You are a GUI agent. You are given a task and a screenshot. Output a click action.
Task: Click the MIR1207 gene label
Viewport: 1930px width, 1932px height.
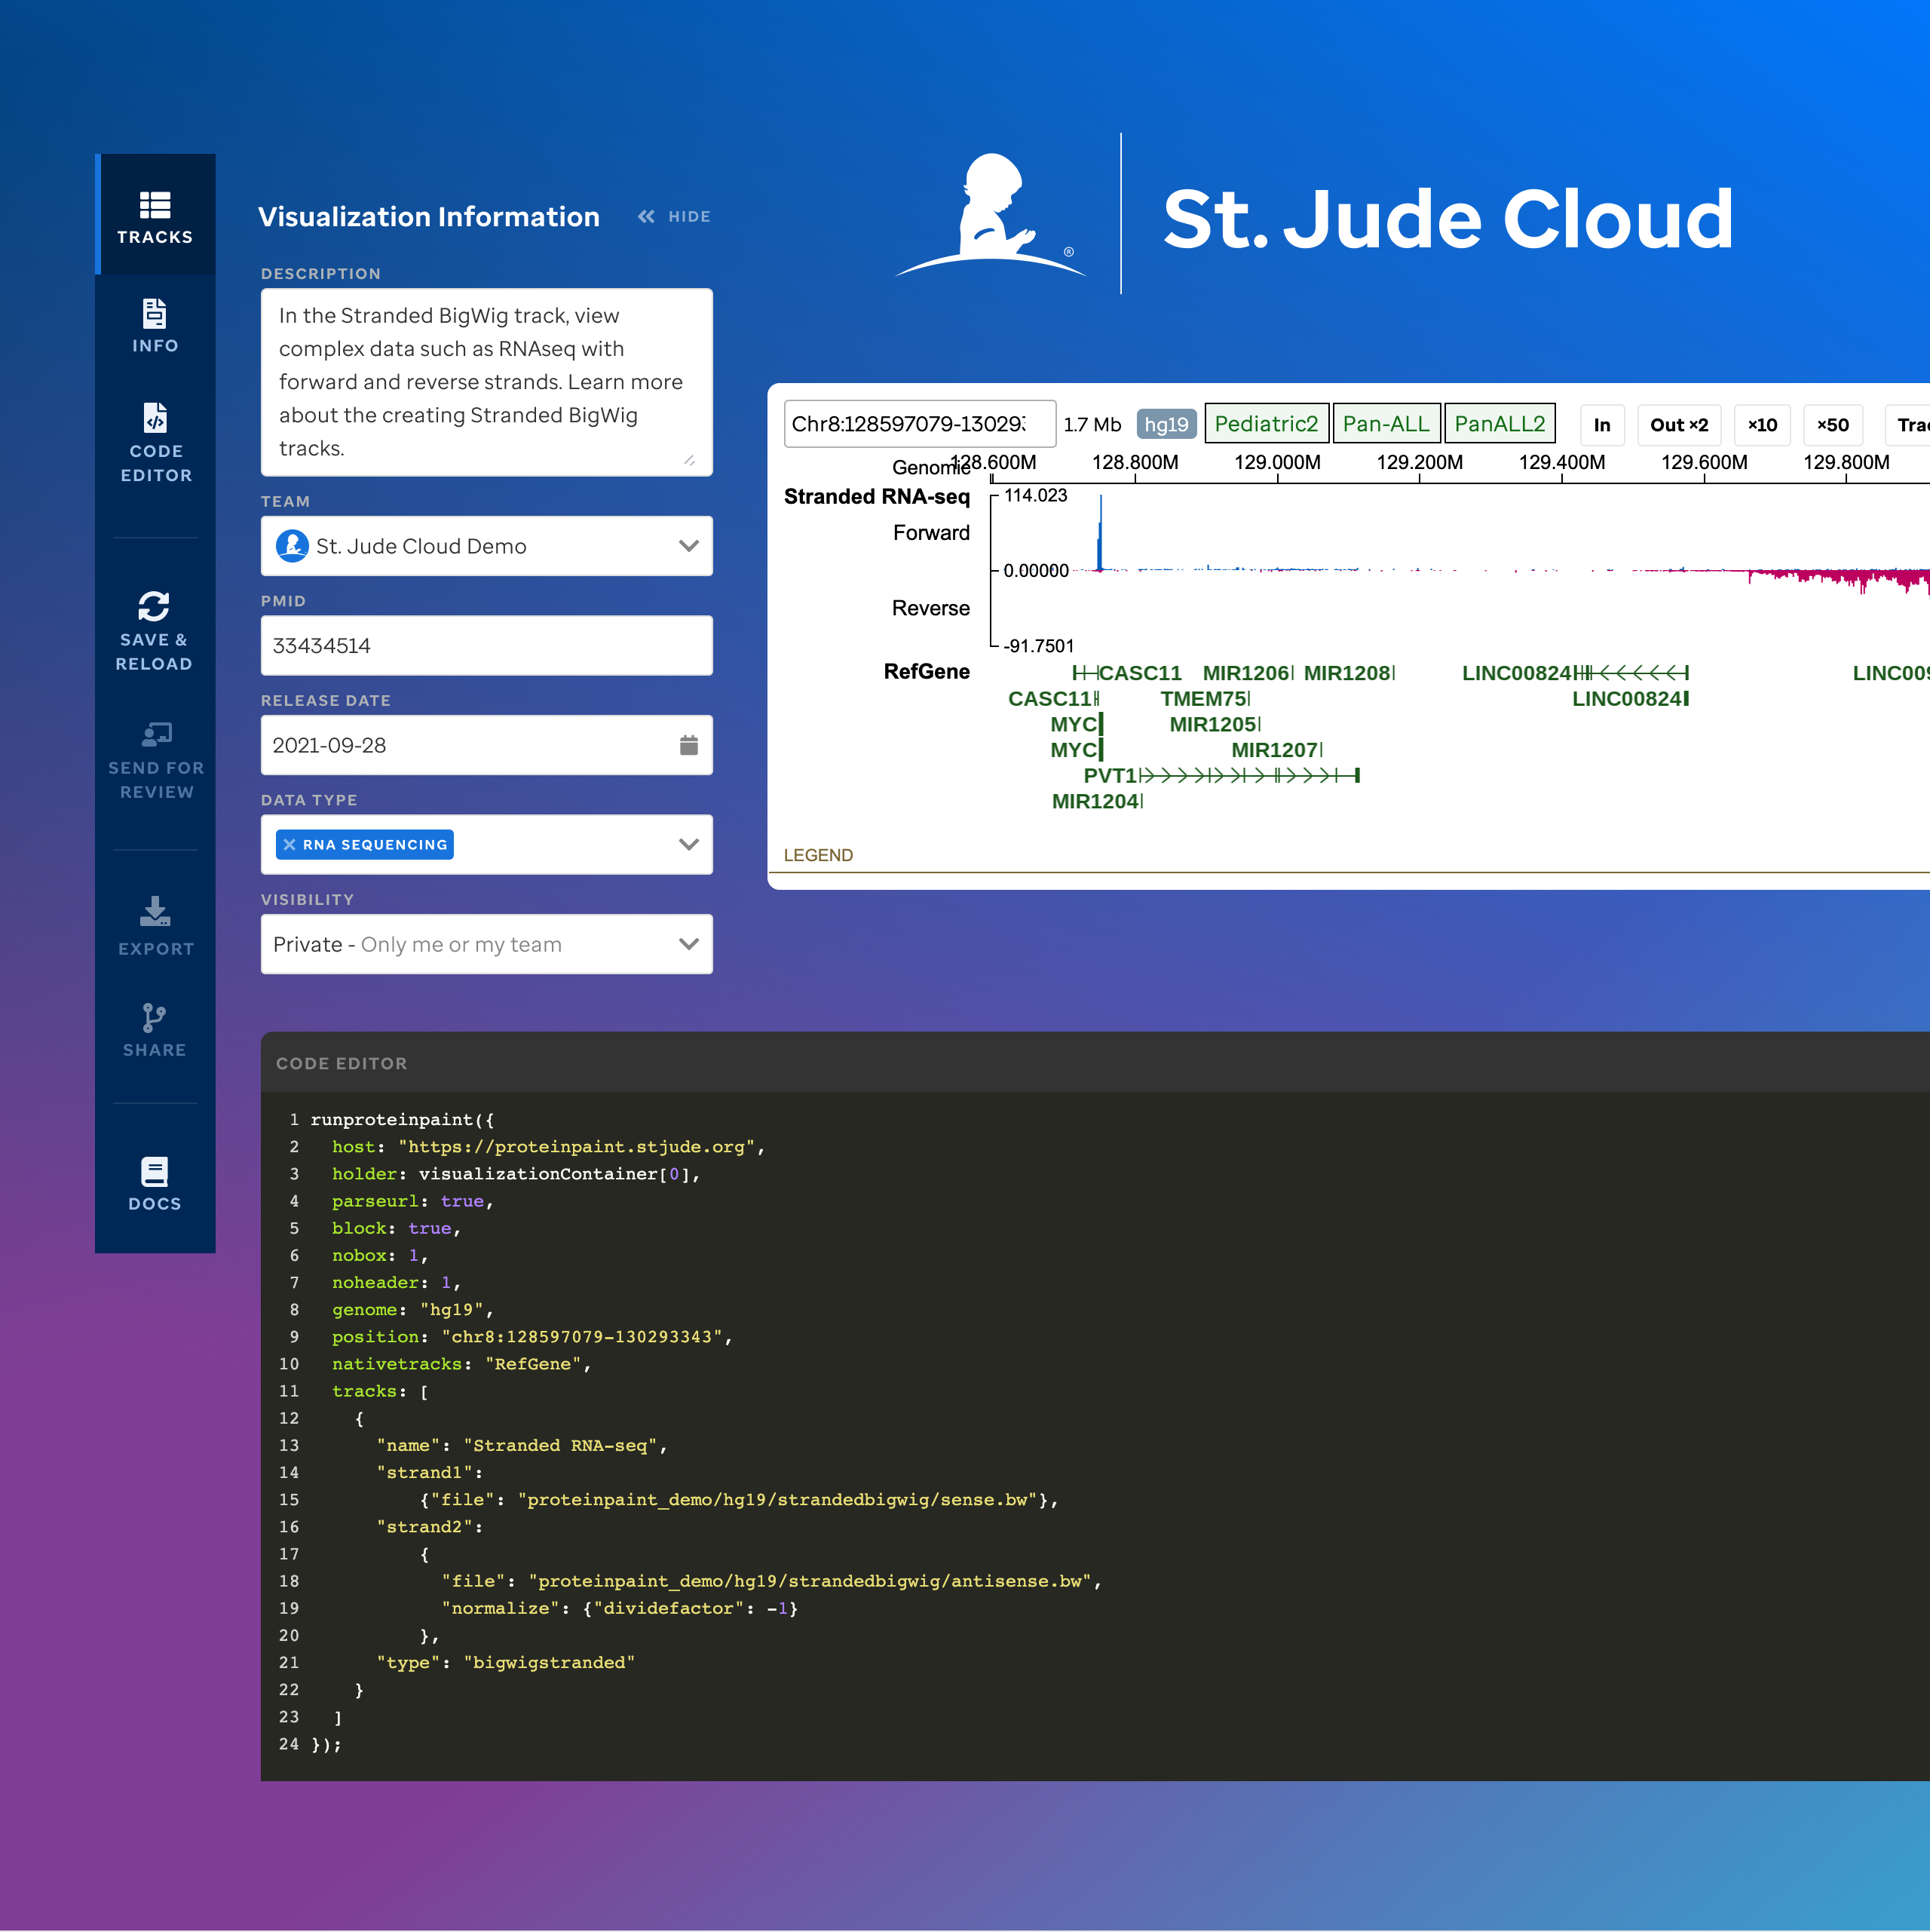pyautogui.click(x=1276, y=751)
